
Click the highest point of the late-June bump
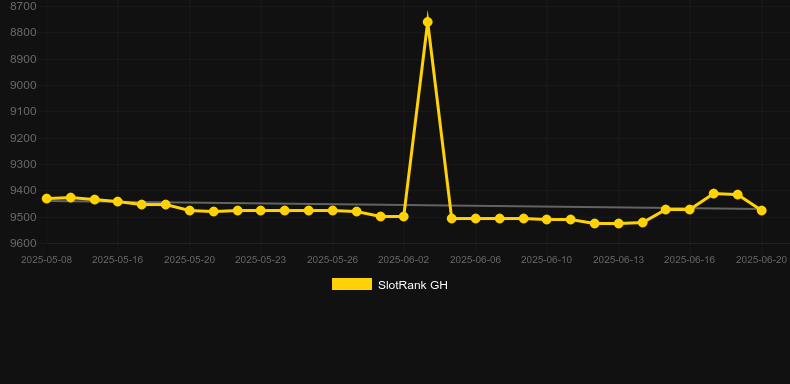pos(713,194)
